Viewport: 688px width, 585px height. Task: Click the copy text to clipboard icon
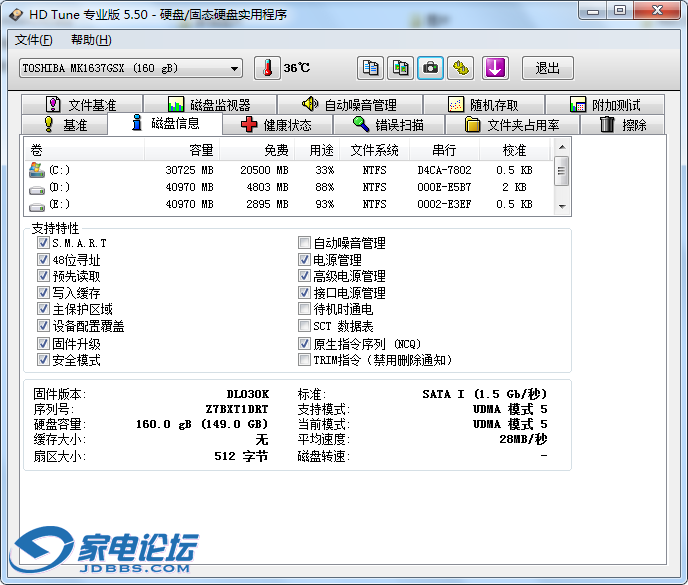(371, 68)
